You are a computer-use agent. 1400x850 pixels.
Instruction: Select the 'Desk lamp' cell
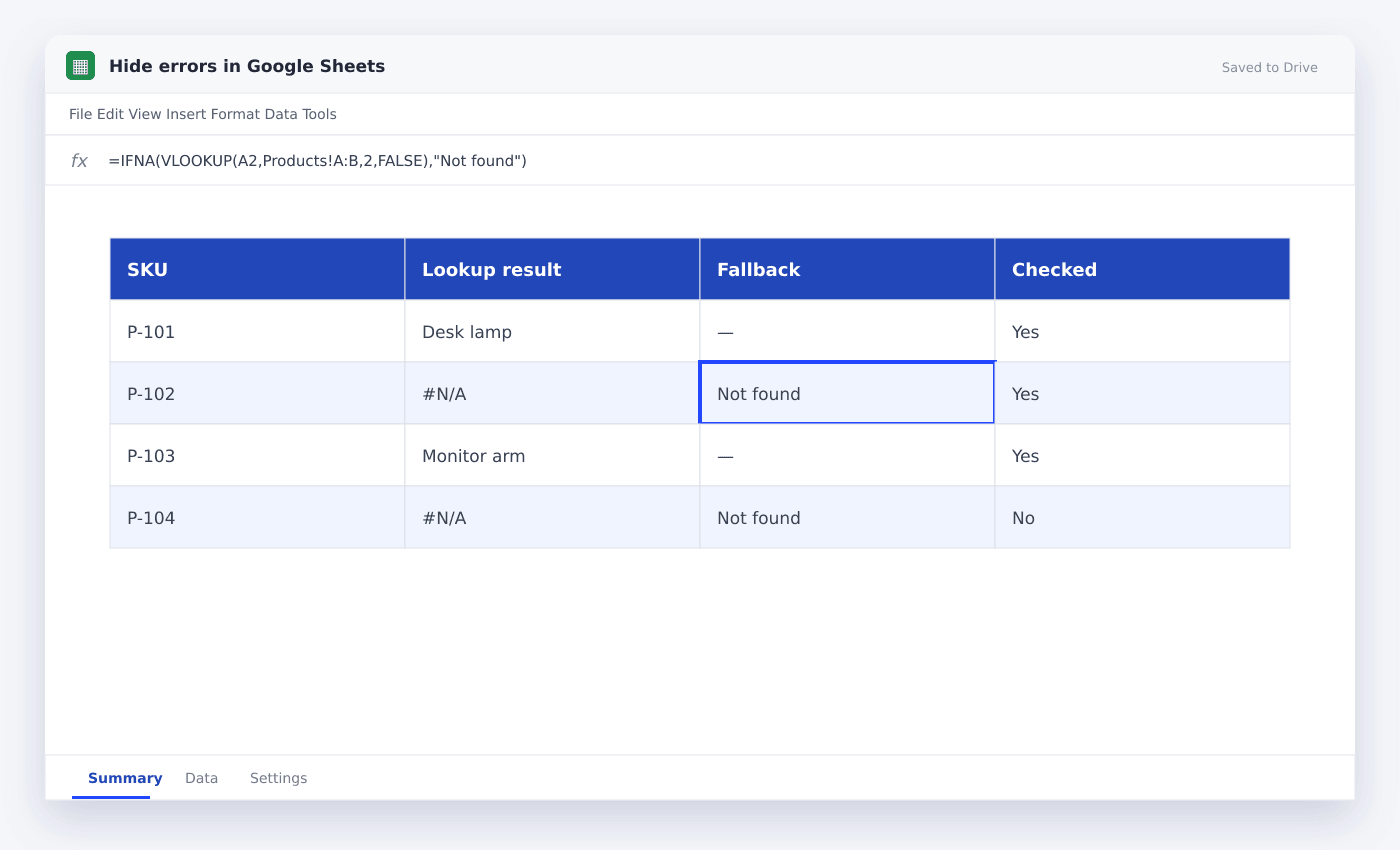[552, 331]
